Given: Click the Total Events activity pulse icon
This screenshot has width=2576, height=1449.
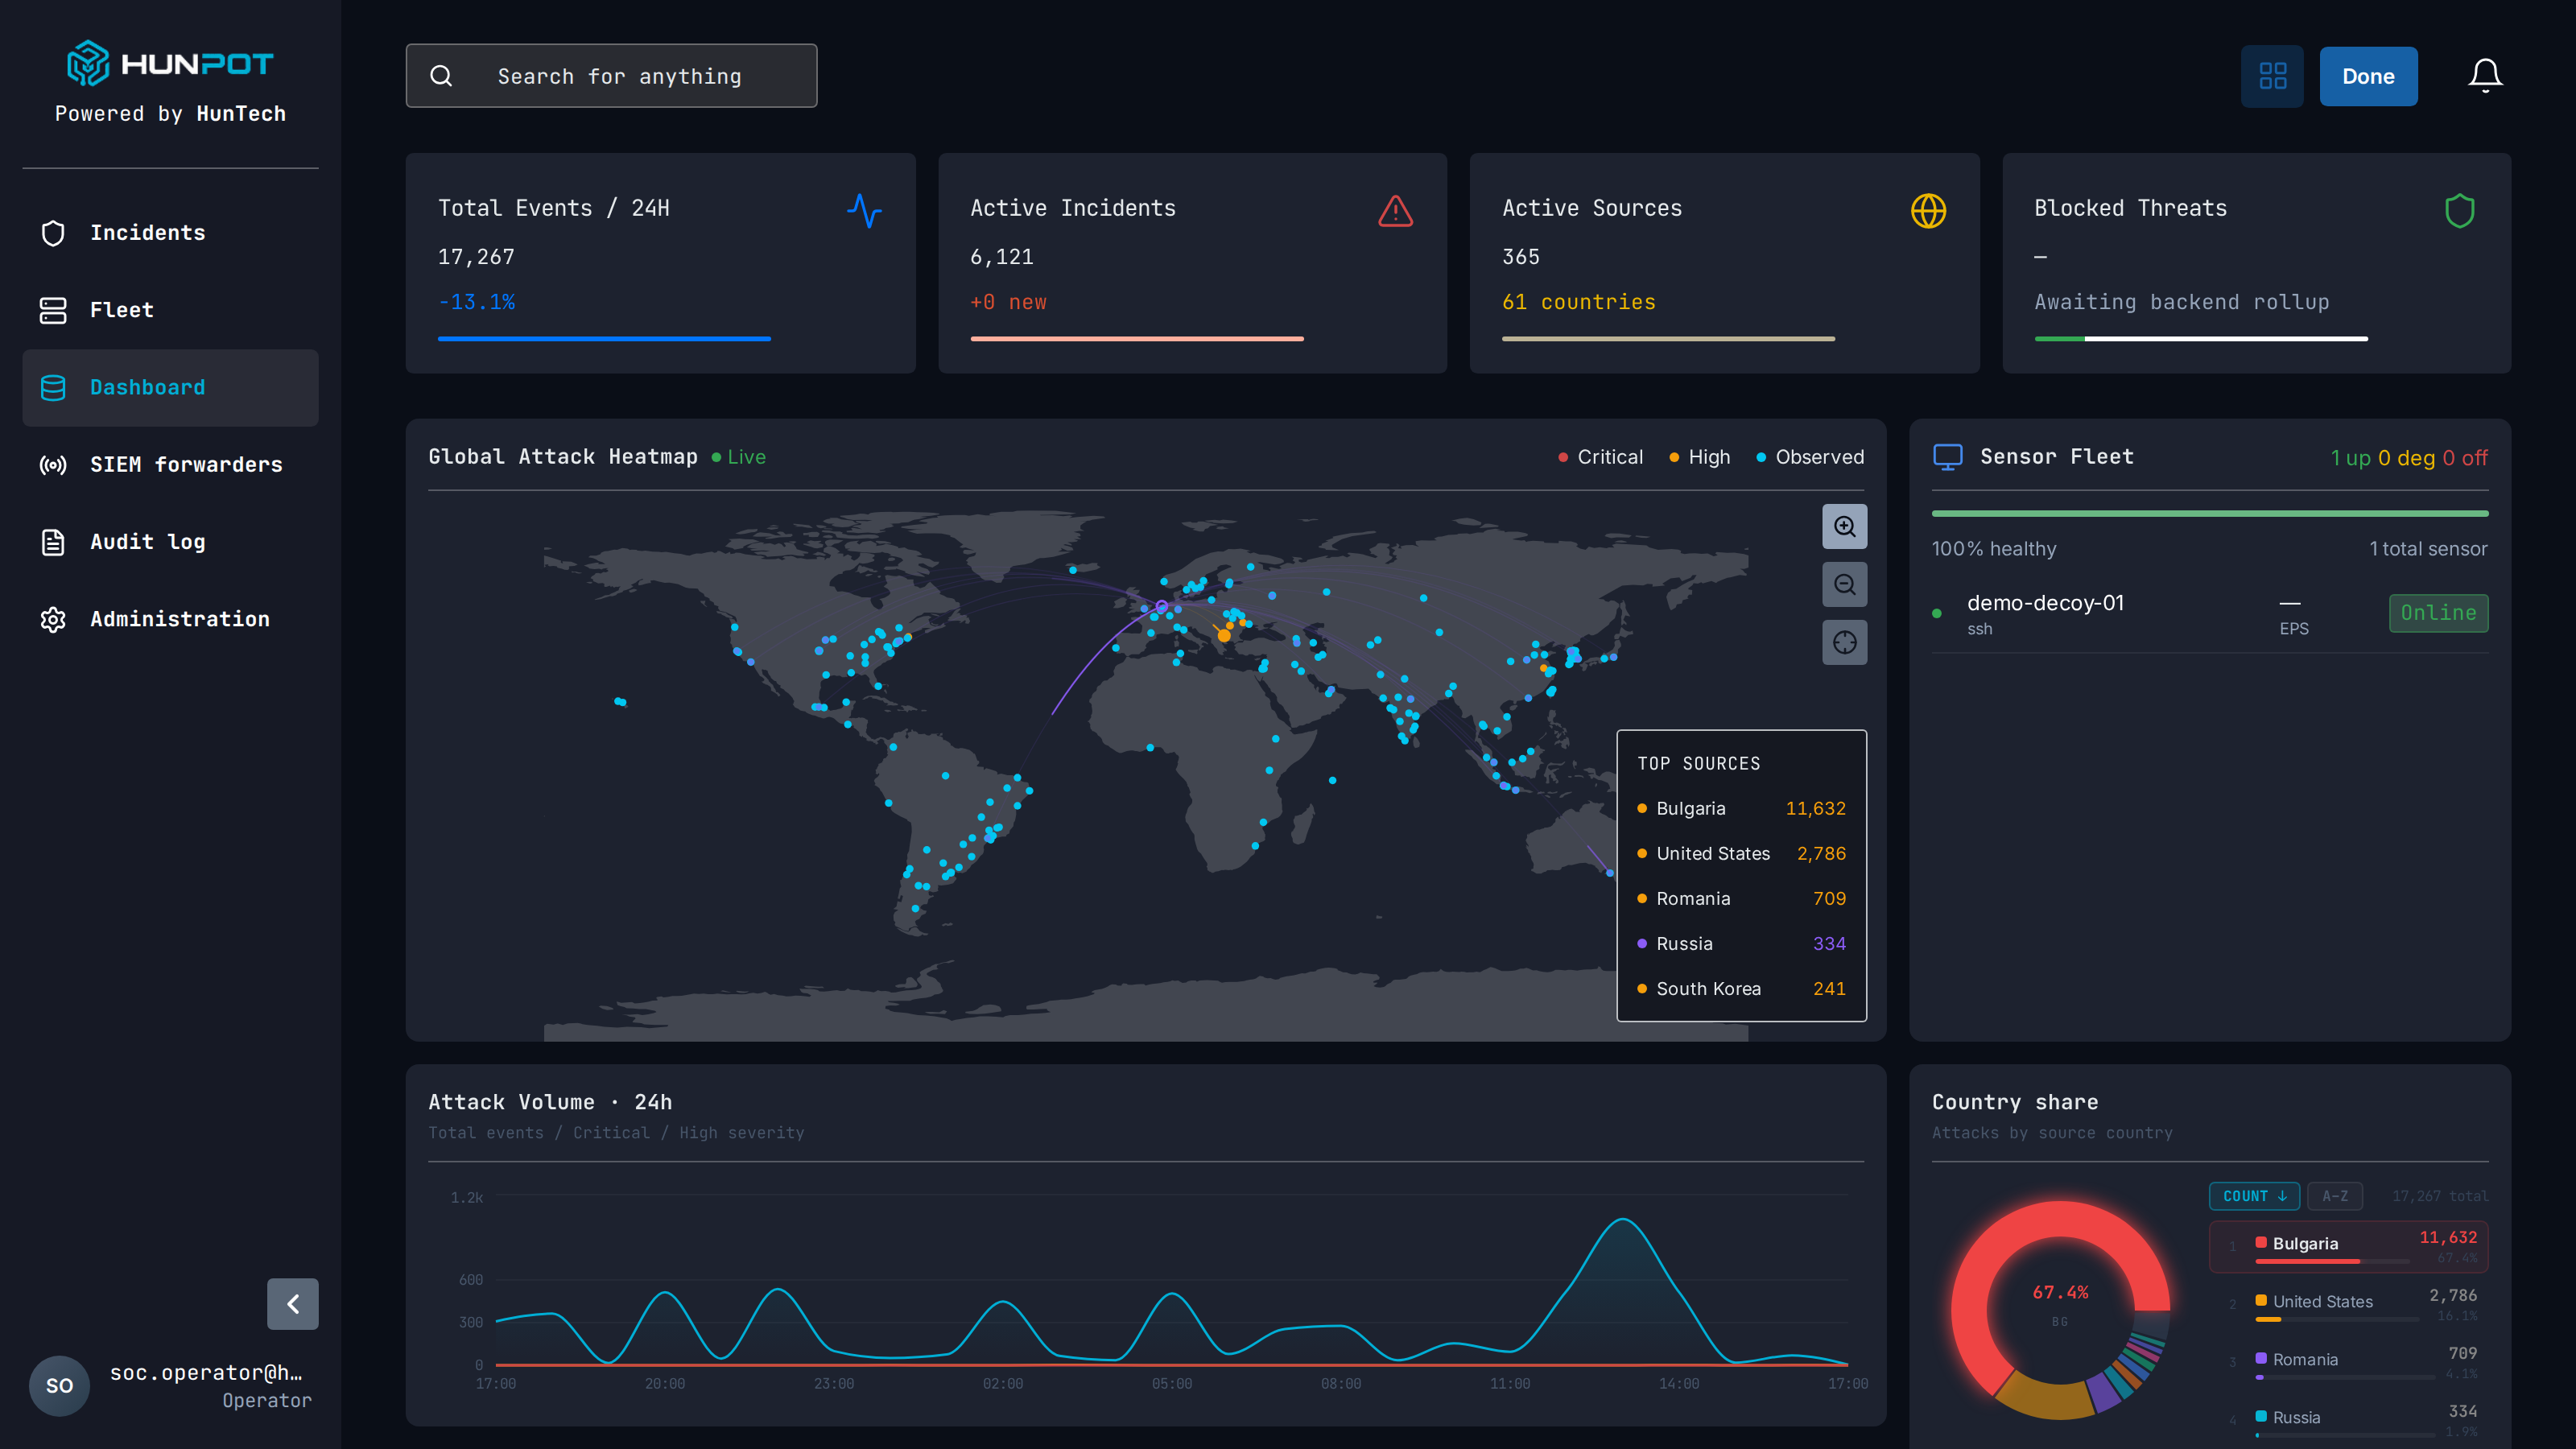Looking at the screenshot, I should tap(864, 211).
